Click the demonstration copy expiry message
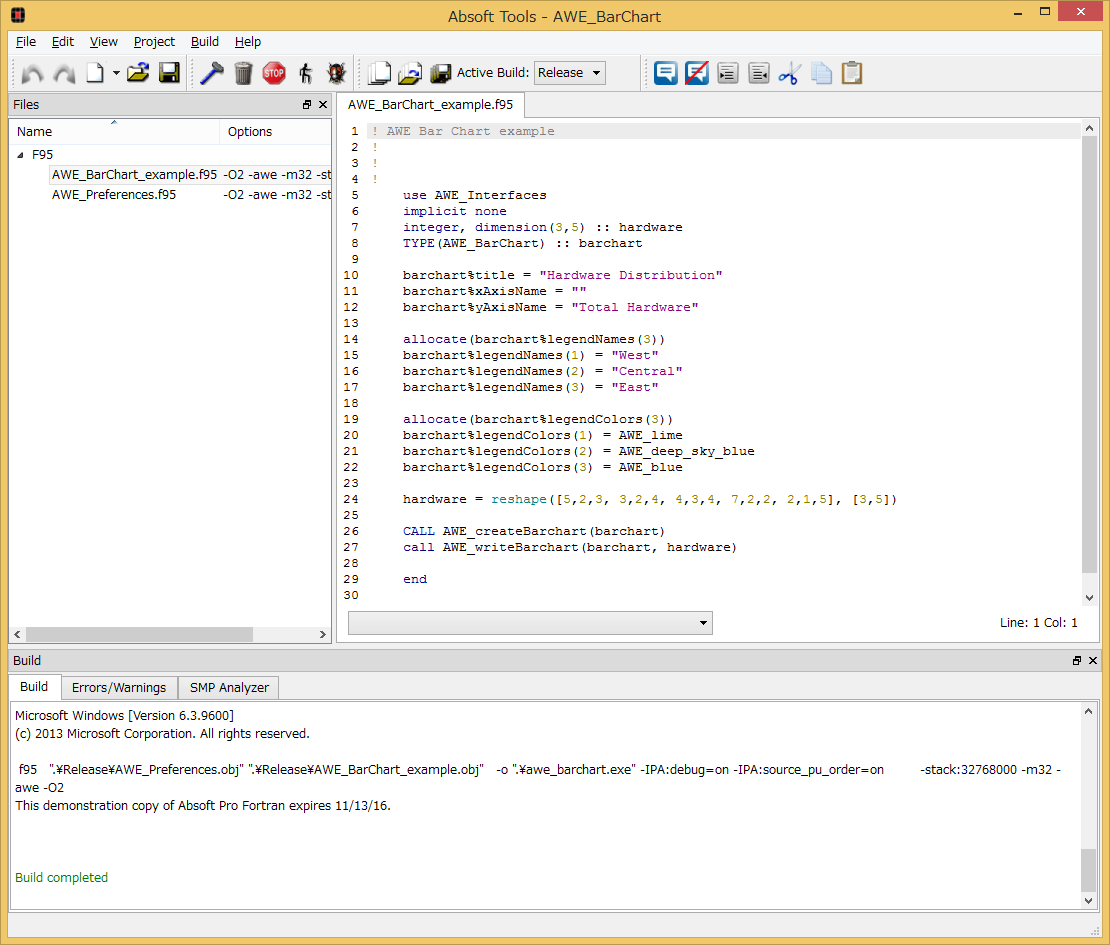1110x945 pixels. pos(202,806)
